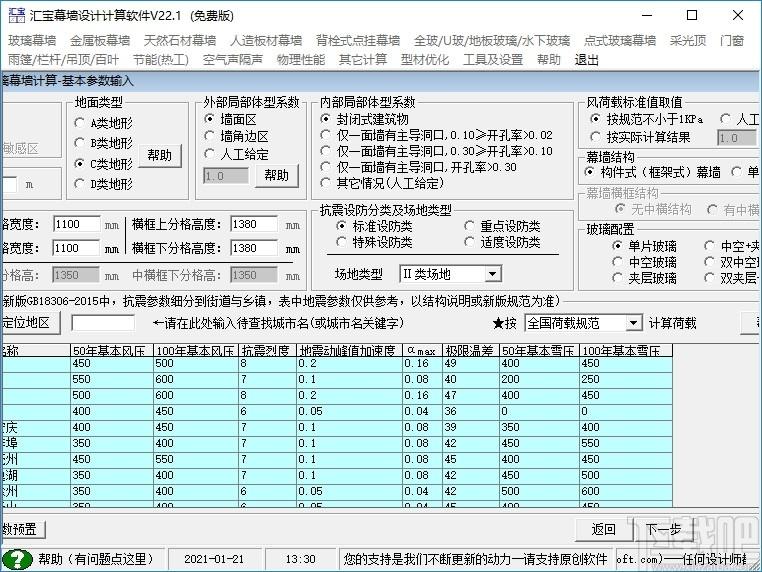Maximize the application window
This screenshot has width=762, height=572.
pos(692,15)
